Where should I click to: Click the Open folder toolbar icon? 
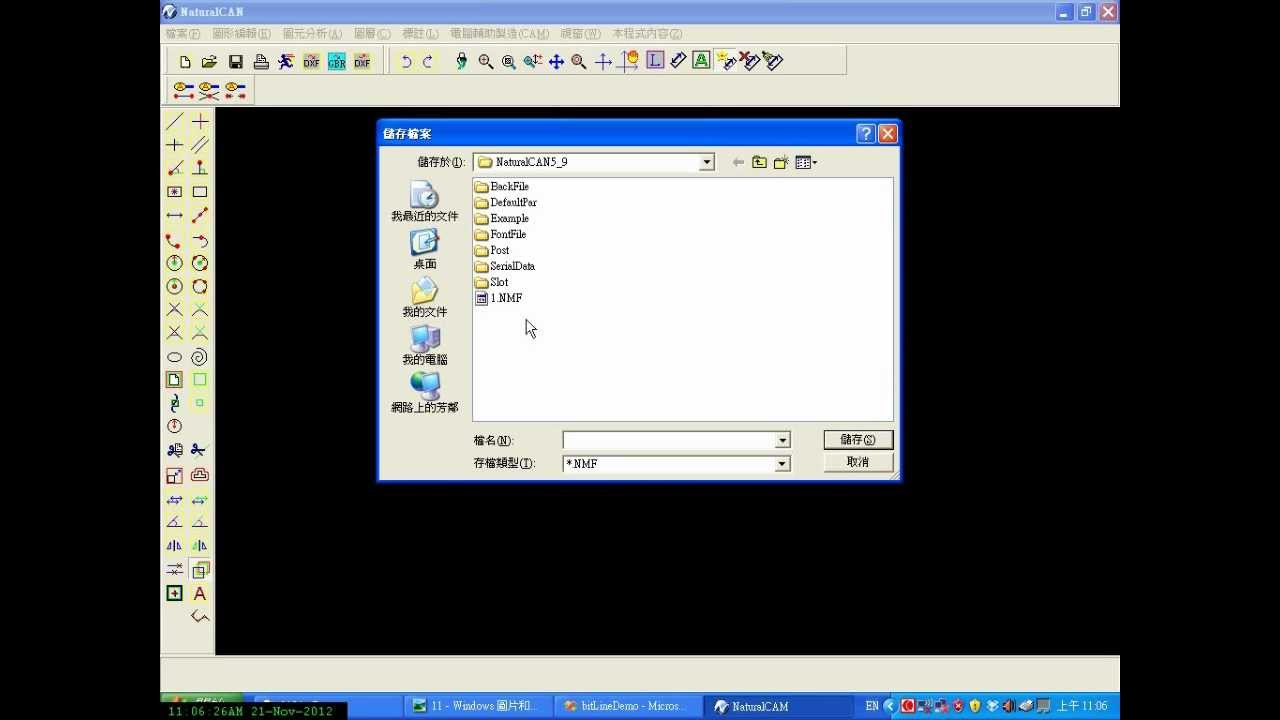pos(209,62)
